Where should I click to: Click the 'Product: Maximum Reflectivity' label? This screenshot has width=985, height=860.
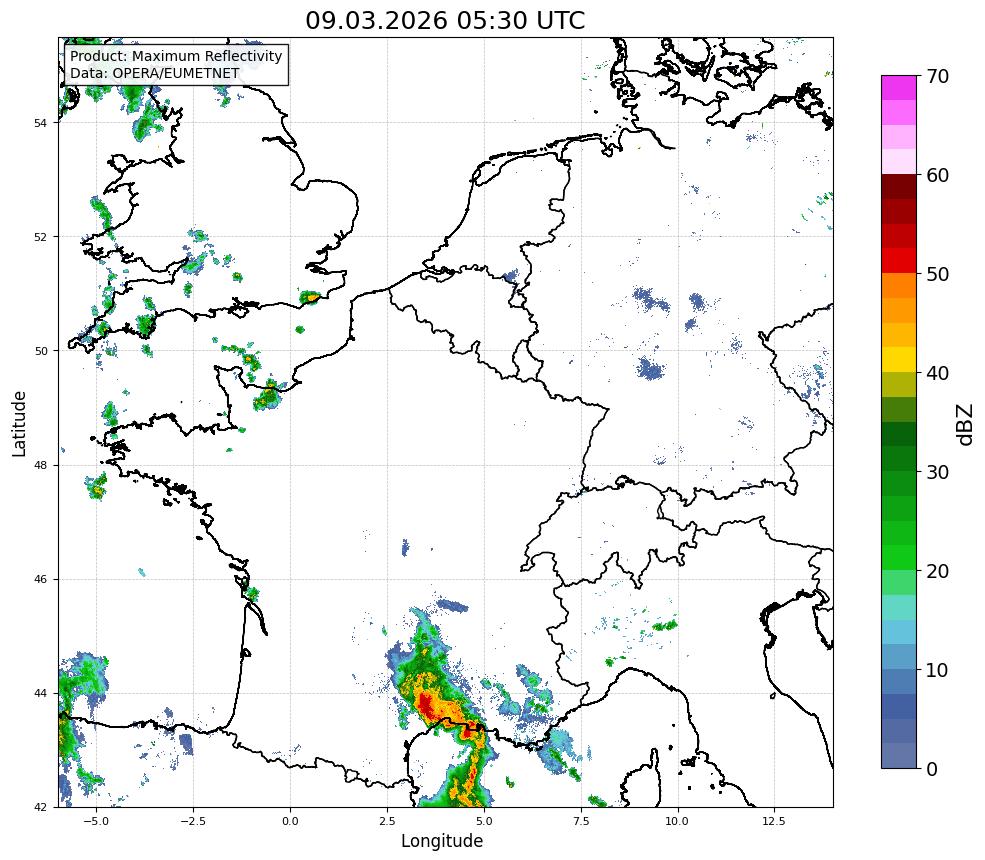click(176, 57)
